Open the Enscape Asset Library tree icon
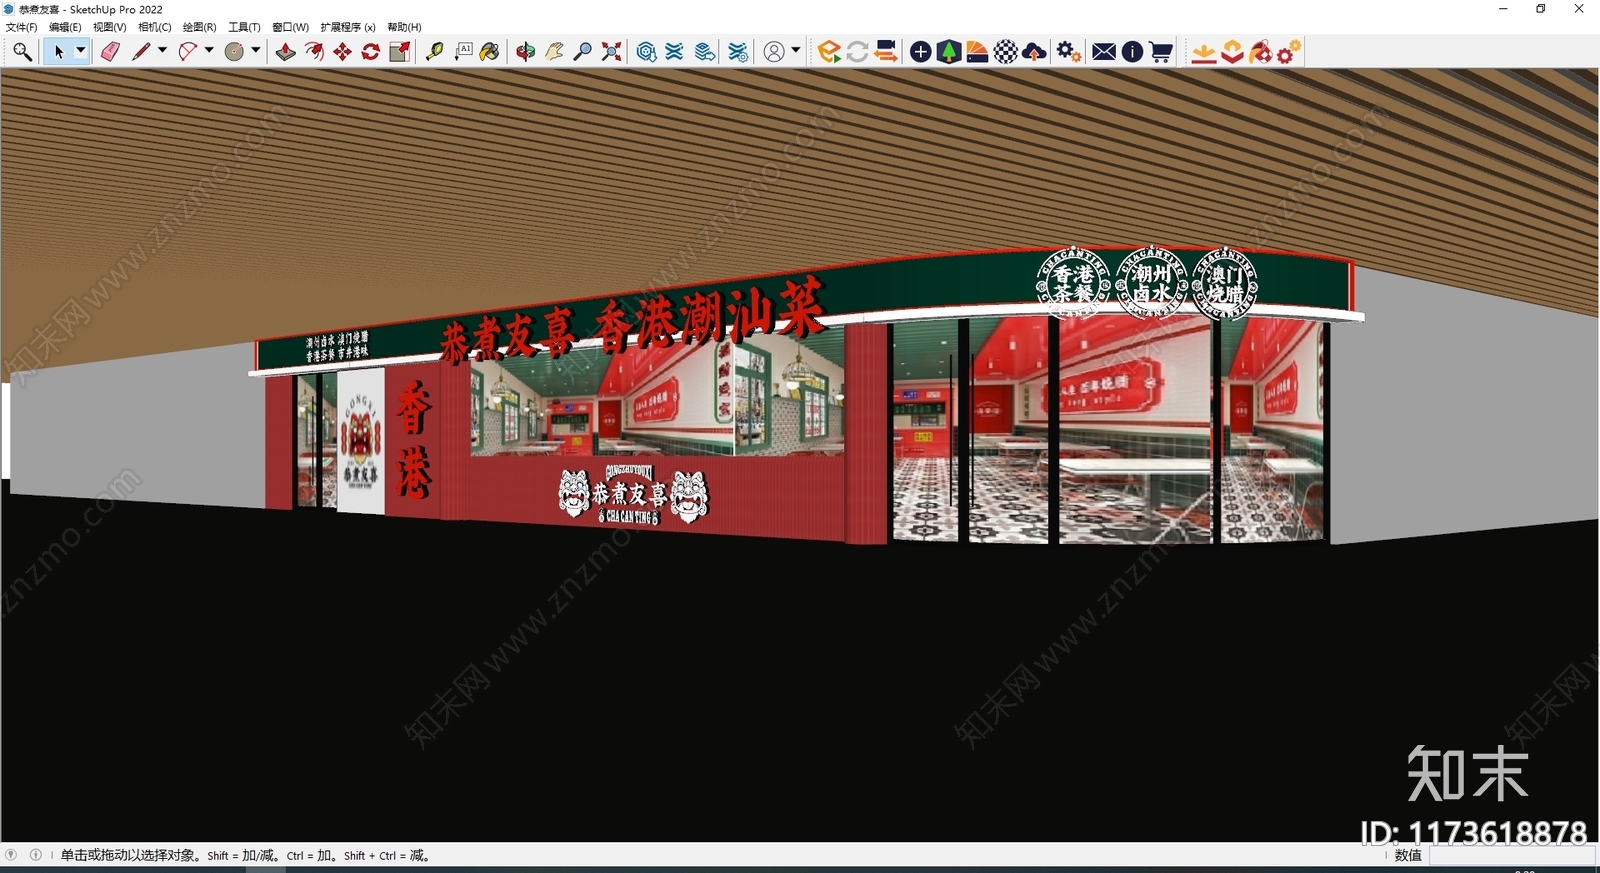1600x873 pixels. 949,52
